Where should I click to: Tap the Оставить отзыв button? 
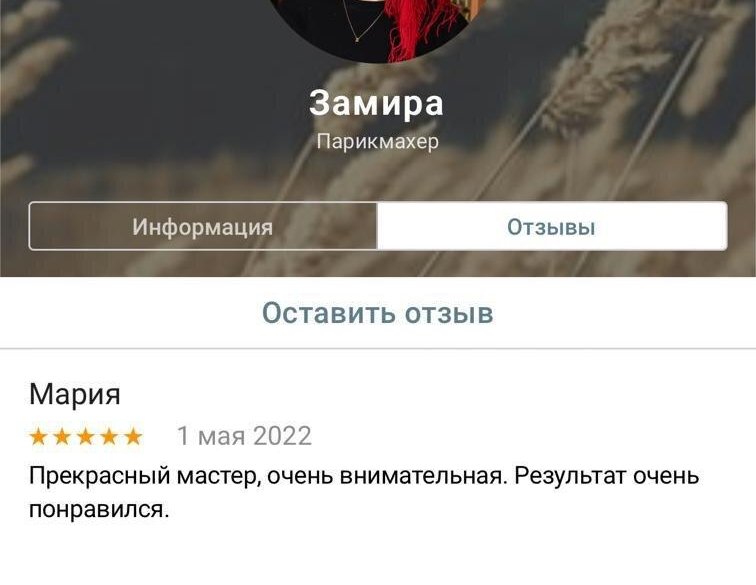pyautogui.click(x=378, y=313)
